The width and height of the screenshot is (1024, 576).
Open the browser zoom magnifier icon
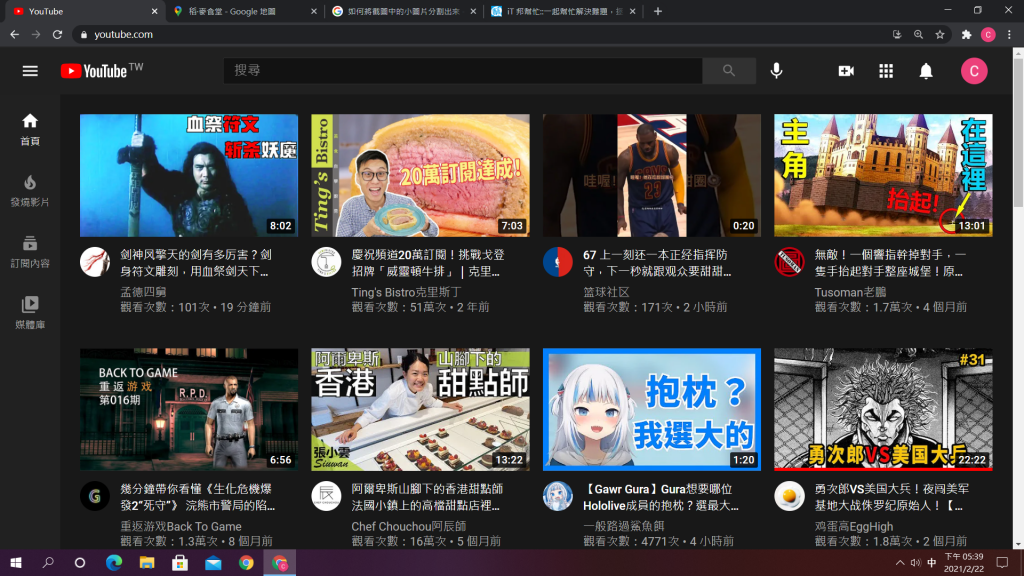pyautogui.click(x=918, y=35)
